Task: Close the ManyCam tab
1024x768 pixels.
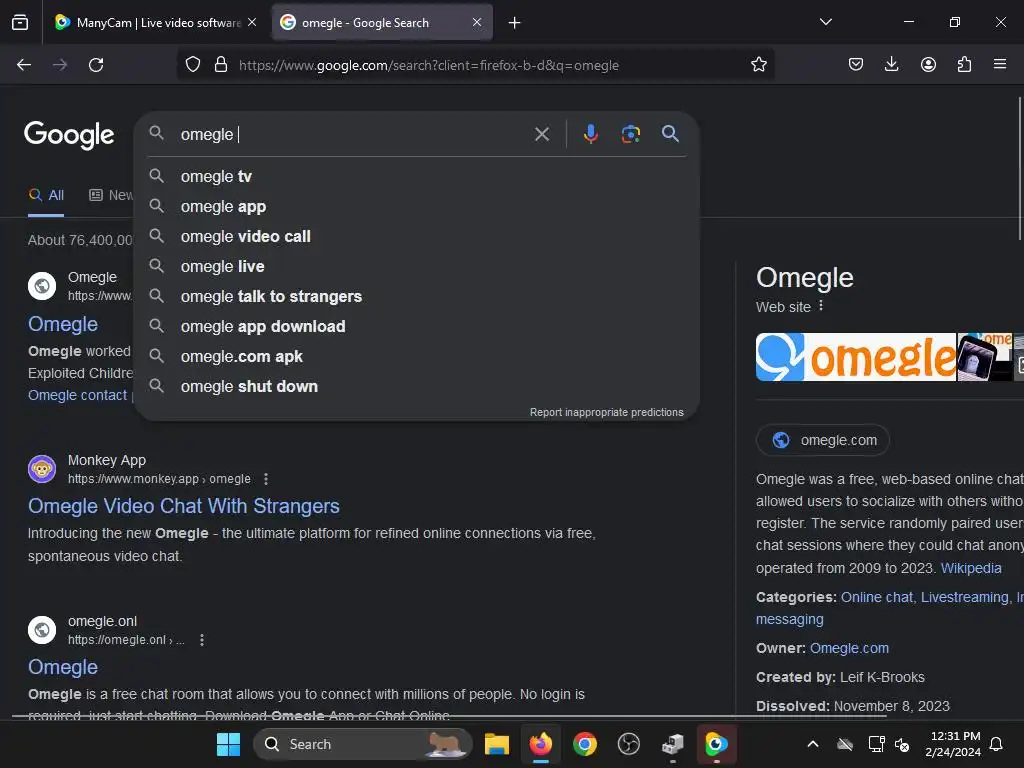Action: pyautogui.click(x=252, y=22)
